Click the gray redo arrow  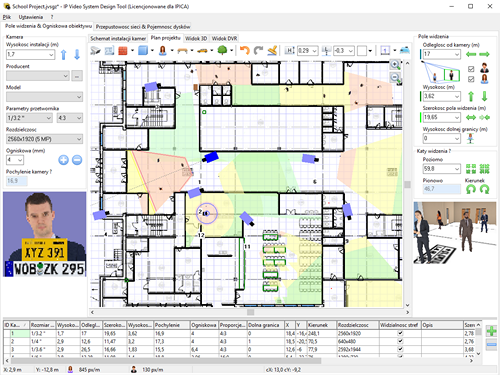258,50
